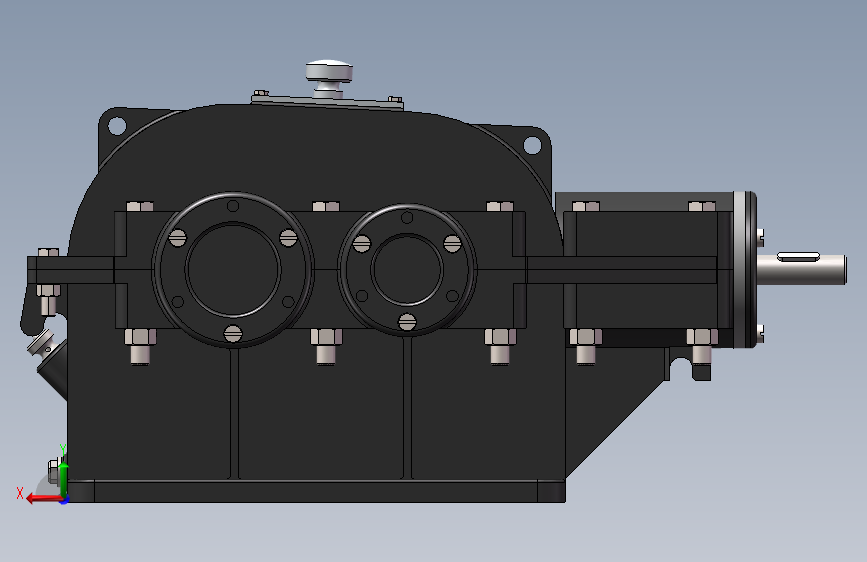Select the inspection cover plate under breather
This screenshot has width=867, height=562.
(327, 102)
